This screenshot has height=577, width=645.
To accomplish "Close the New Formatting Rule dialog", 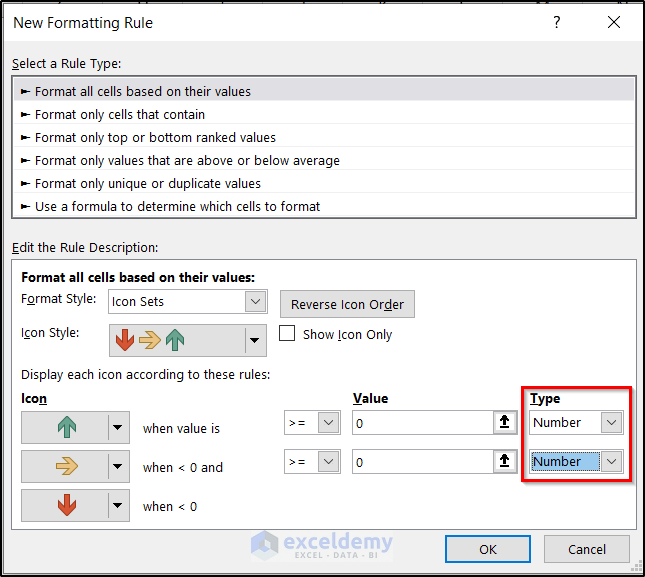I will click(x=613, y=22).
